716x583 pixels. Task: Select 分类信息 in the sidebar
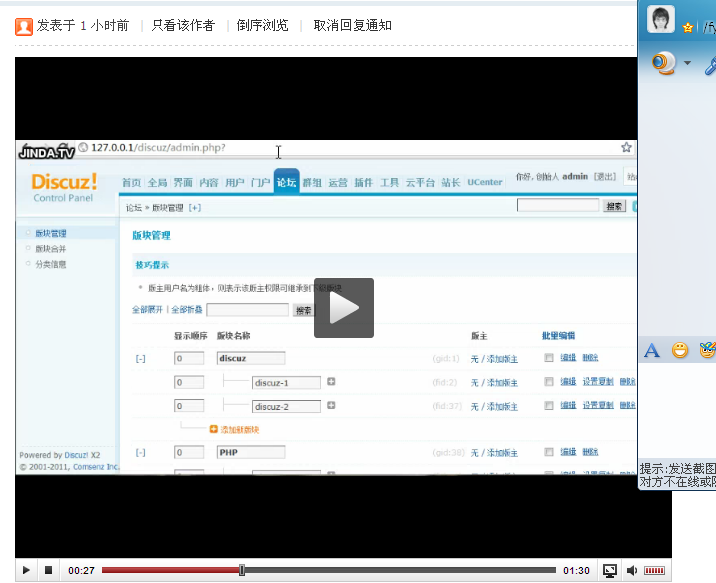click(51, 264)
